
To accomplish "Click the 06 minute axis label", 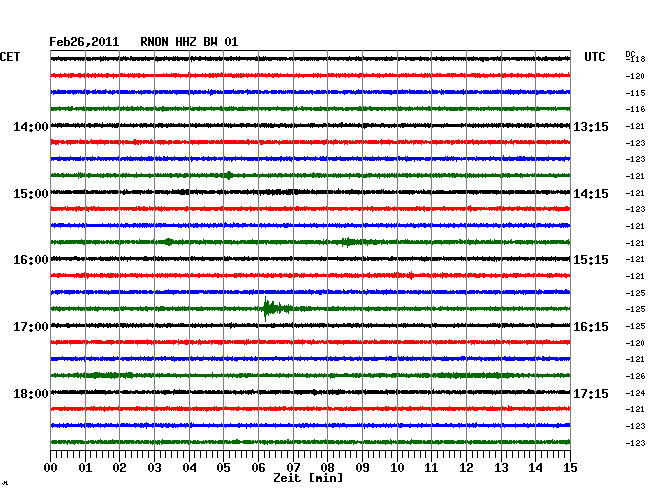I will point(258,468).
